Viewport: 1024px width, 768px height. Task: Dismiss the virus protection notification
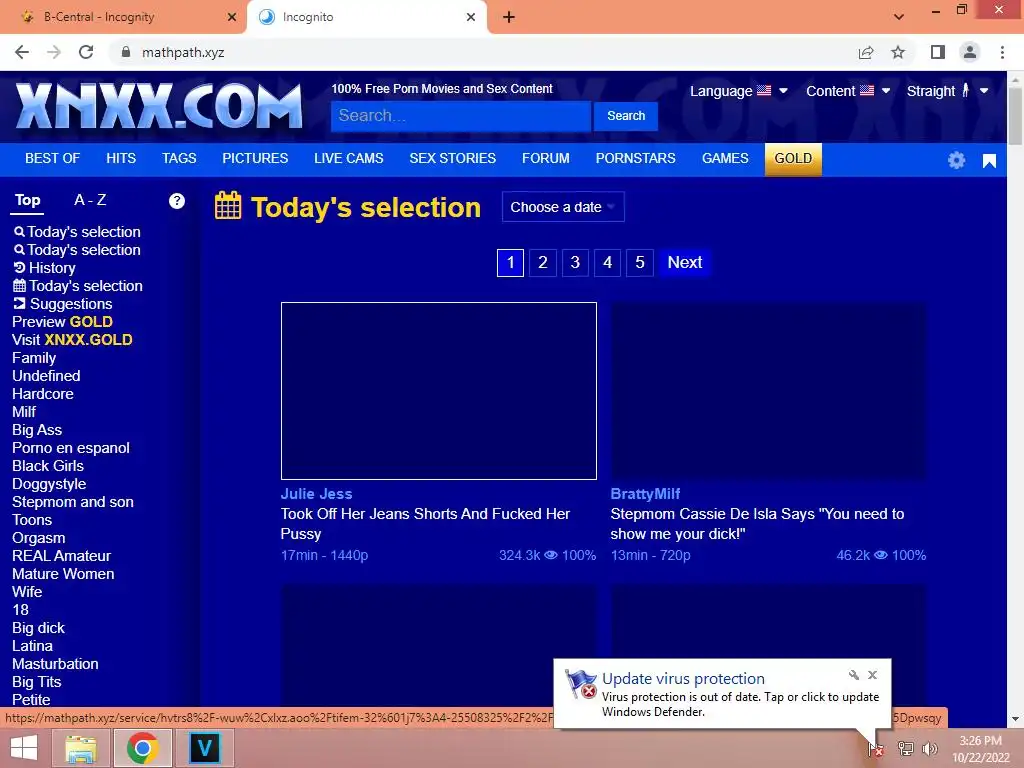[x=872, y=675]
